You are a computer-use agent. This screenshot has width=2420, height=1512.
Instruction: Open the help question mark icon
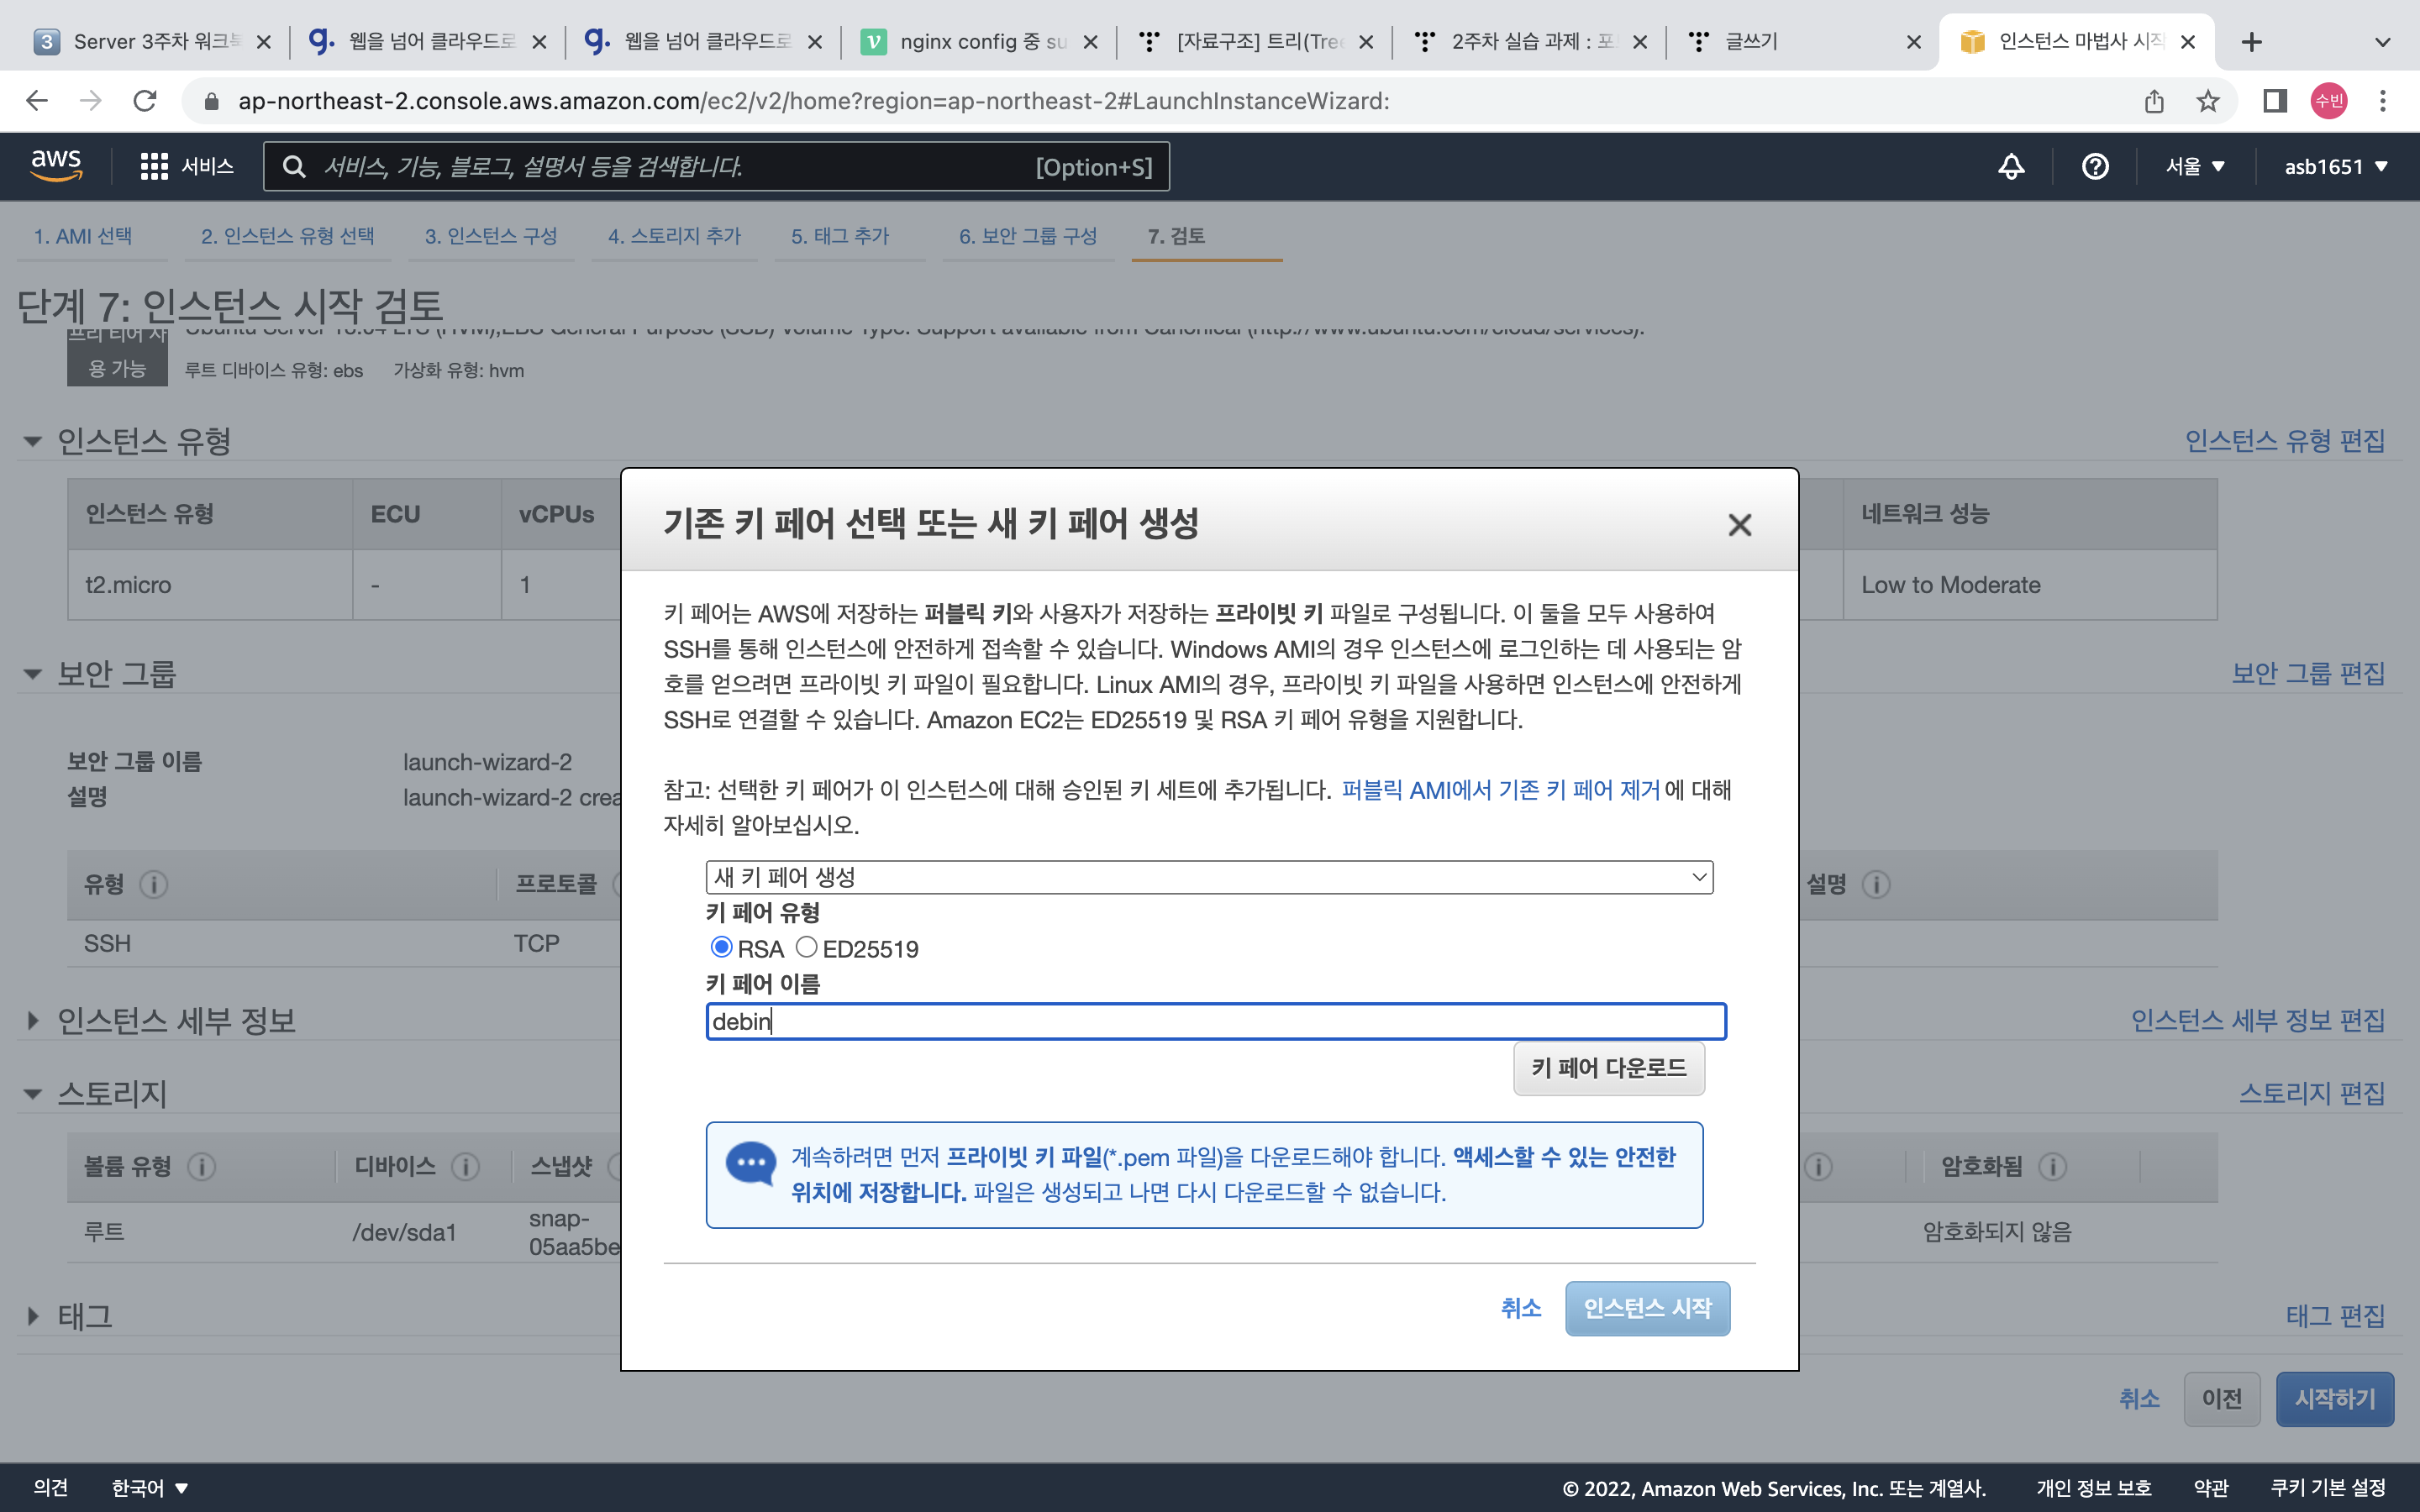tap(2095, 166)
